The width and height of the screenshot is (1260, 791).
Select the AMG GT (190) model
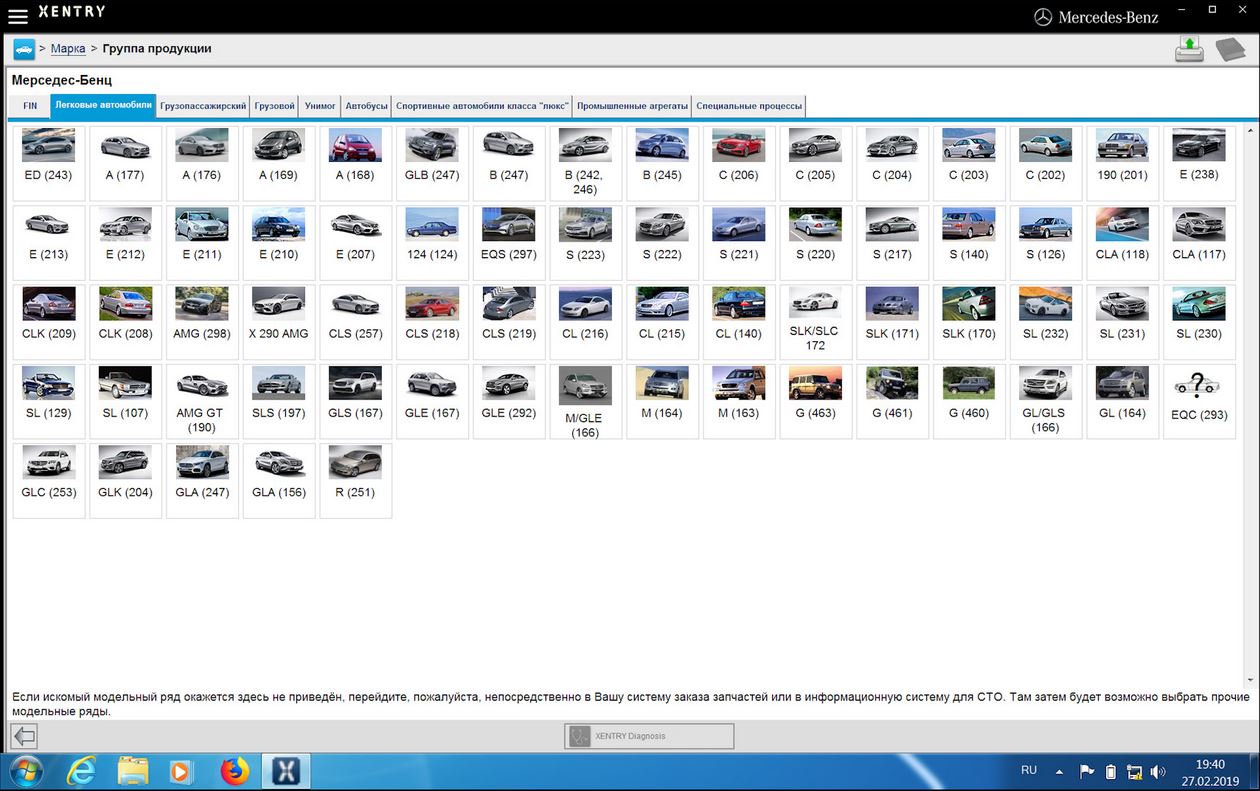point(202,400)
